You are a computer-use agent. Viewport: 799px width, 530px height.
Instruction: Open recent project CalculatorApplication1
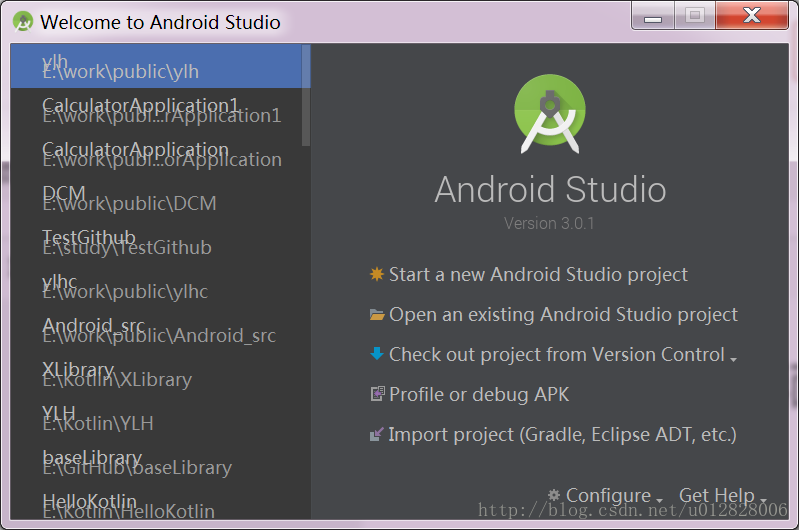tap(156, 110)
